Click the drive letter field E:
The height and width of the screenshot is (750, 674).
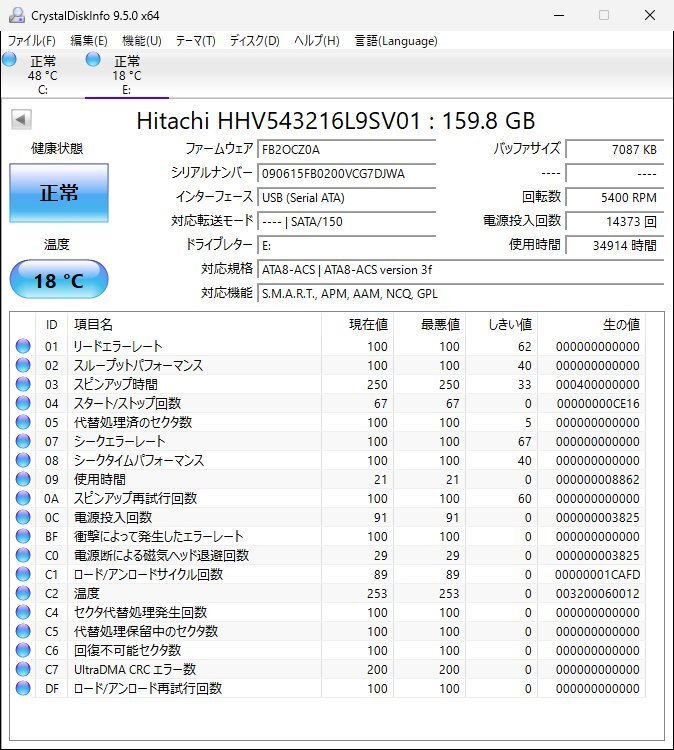pos(346,245)
